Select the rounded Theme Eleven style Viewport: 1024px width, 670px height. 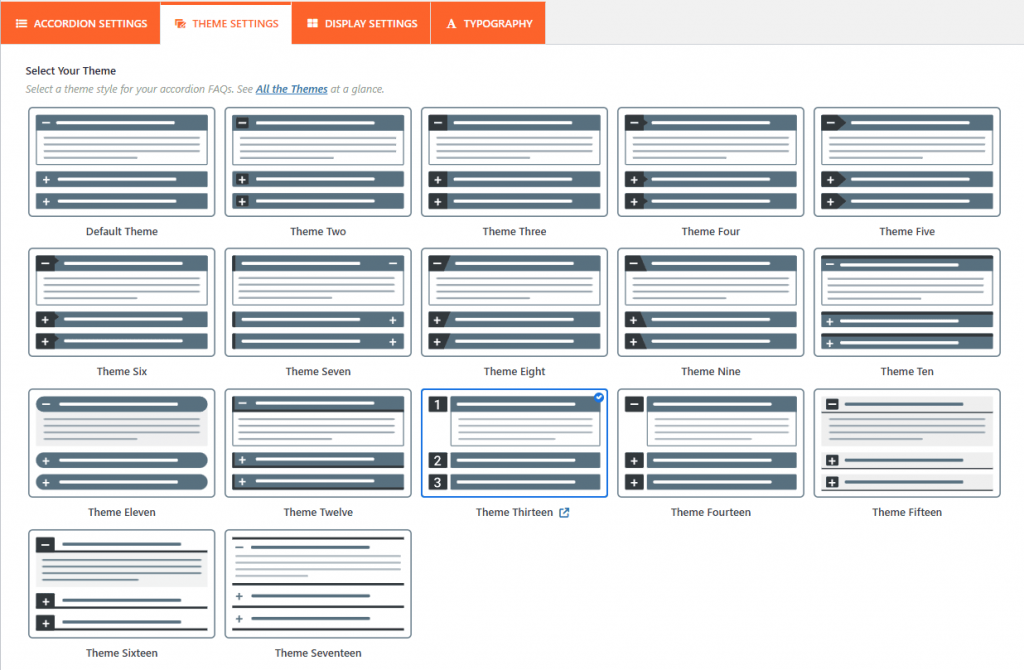[x=121, y=443]
